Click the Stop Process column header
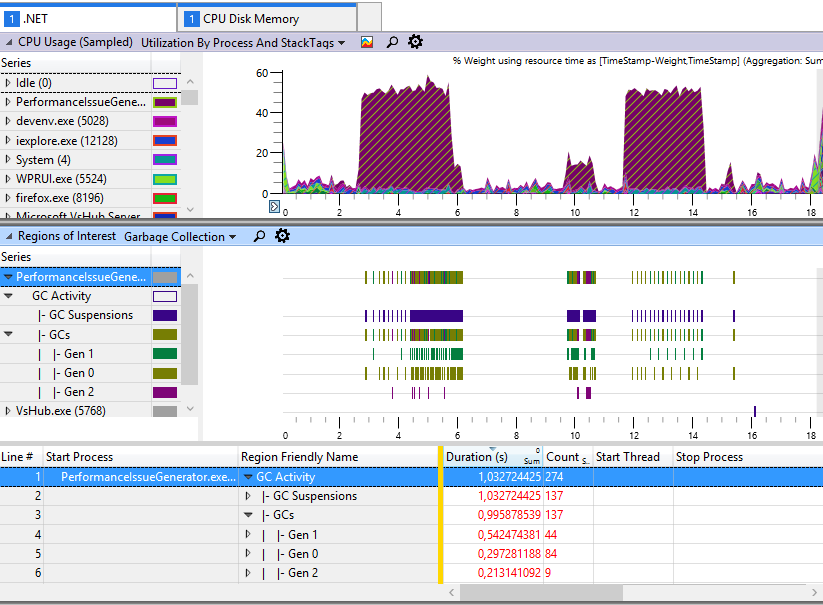The image size is (823, 605). point(747,457)
